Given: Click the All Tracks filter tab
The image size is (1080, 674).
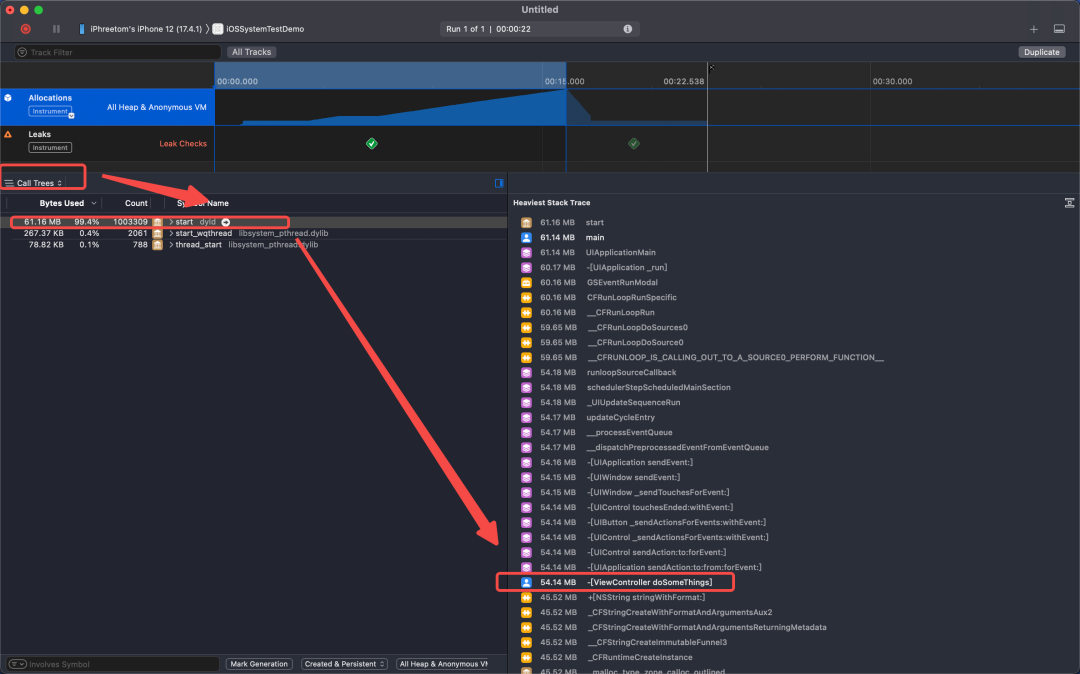Looking at the screenshot, I should [x=251, y=52].
